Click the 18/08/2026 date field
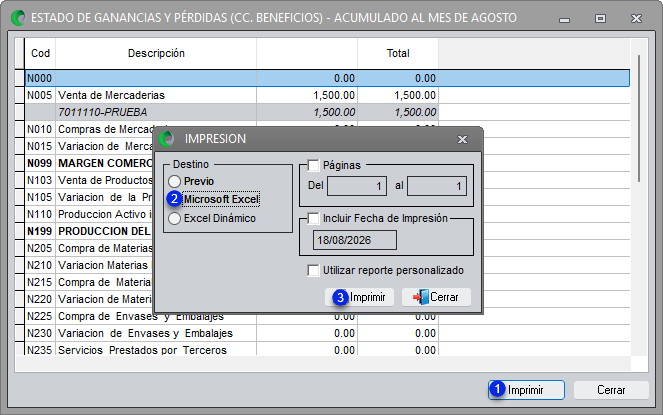663x415 pixels. tap(355, 240)
